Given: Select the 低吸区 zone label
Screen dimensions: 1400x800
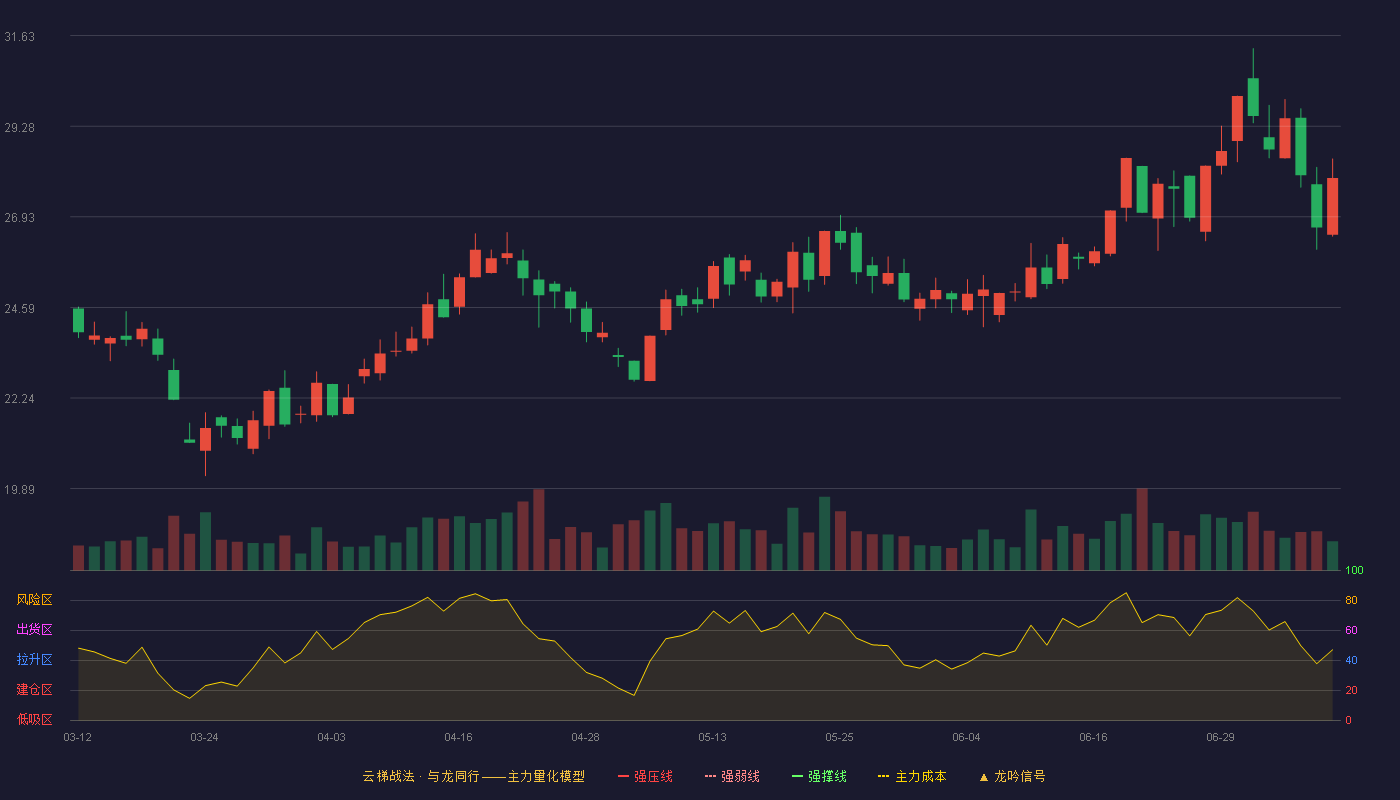Looking at the screenshot, I should click(34, 720).
